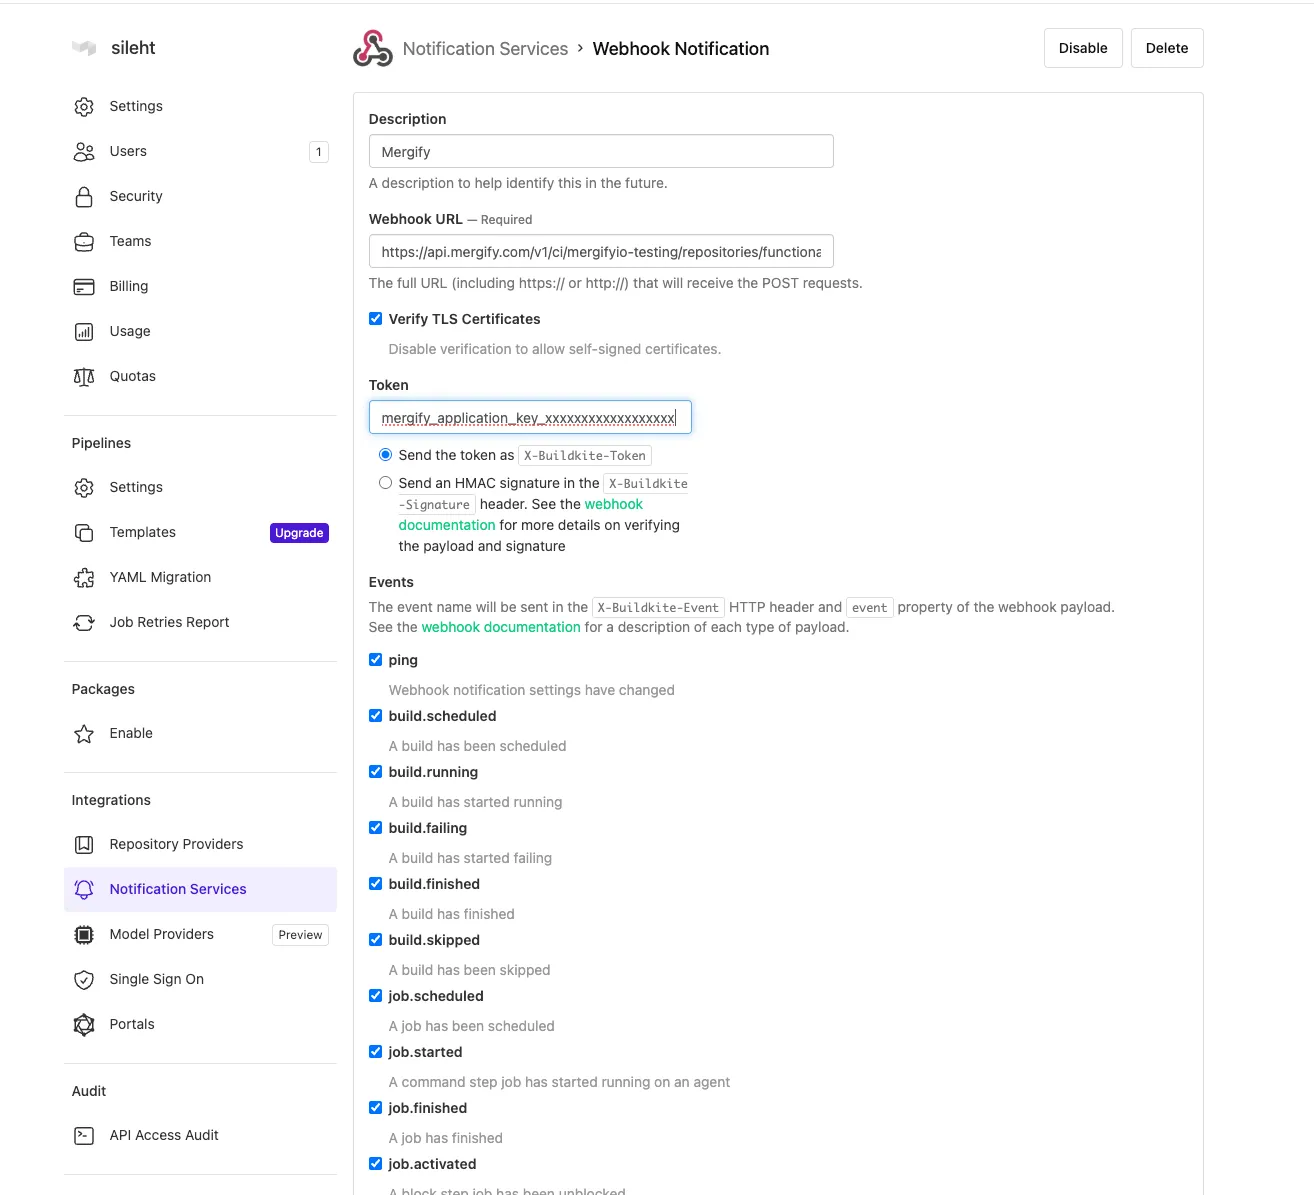Open the Job Retries Report icon

84,622
